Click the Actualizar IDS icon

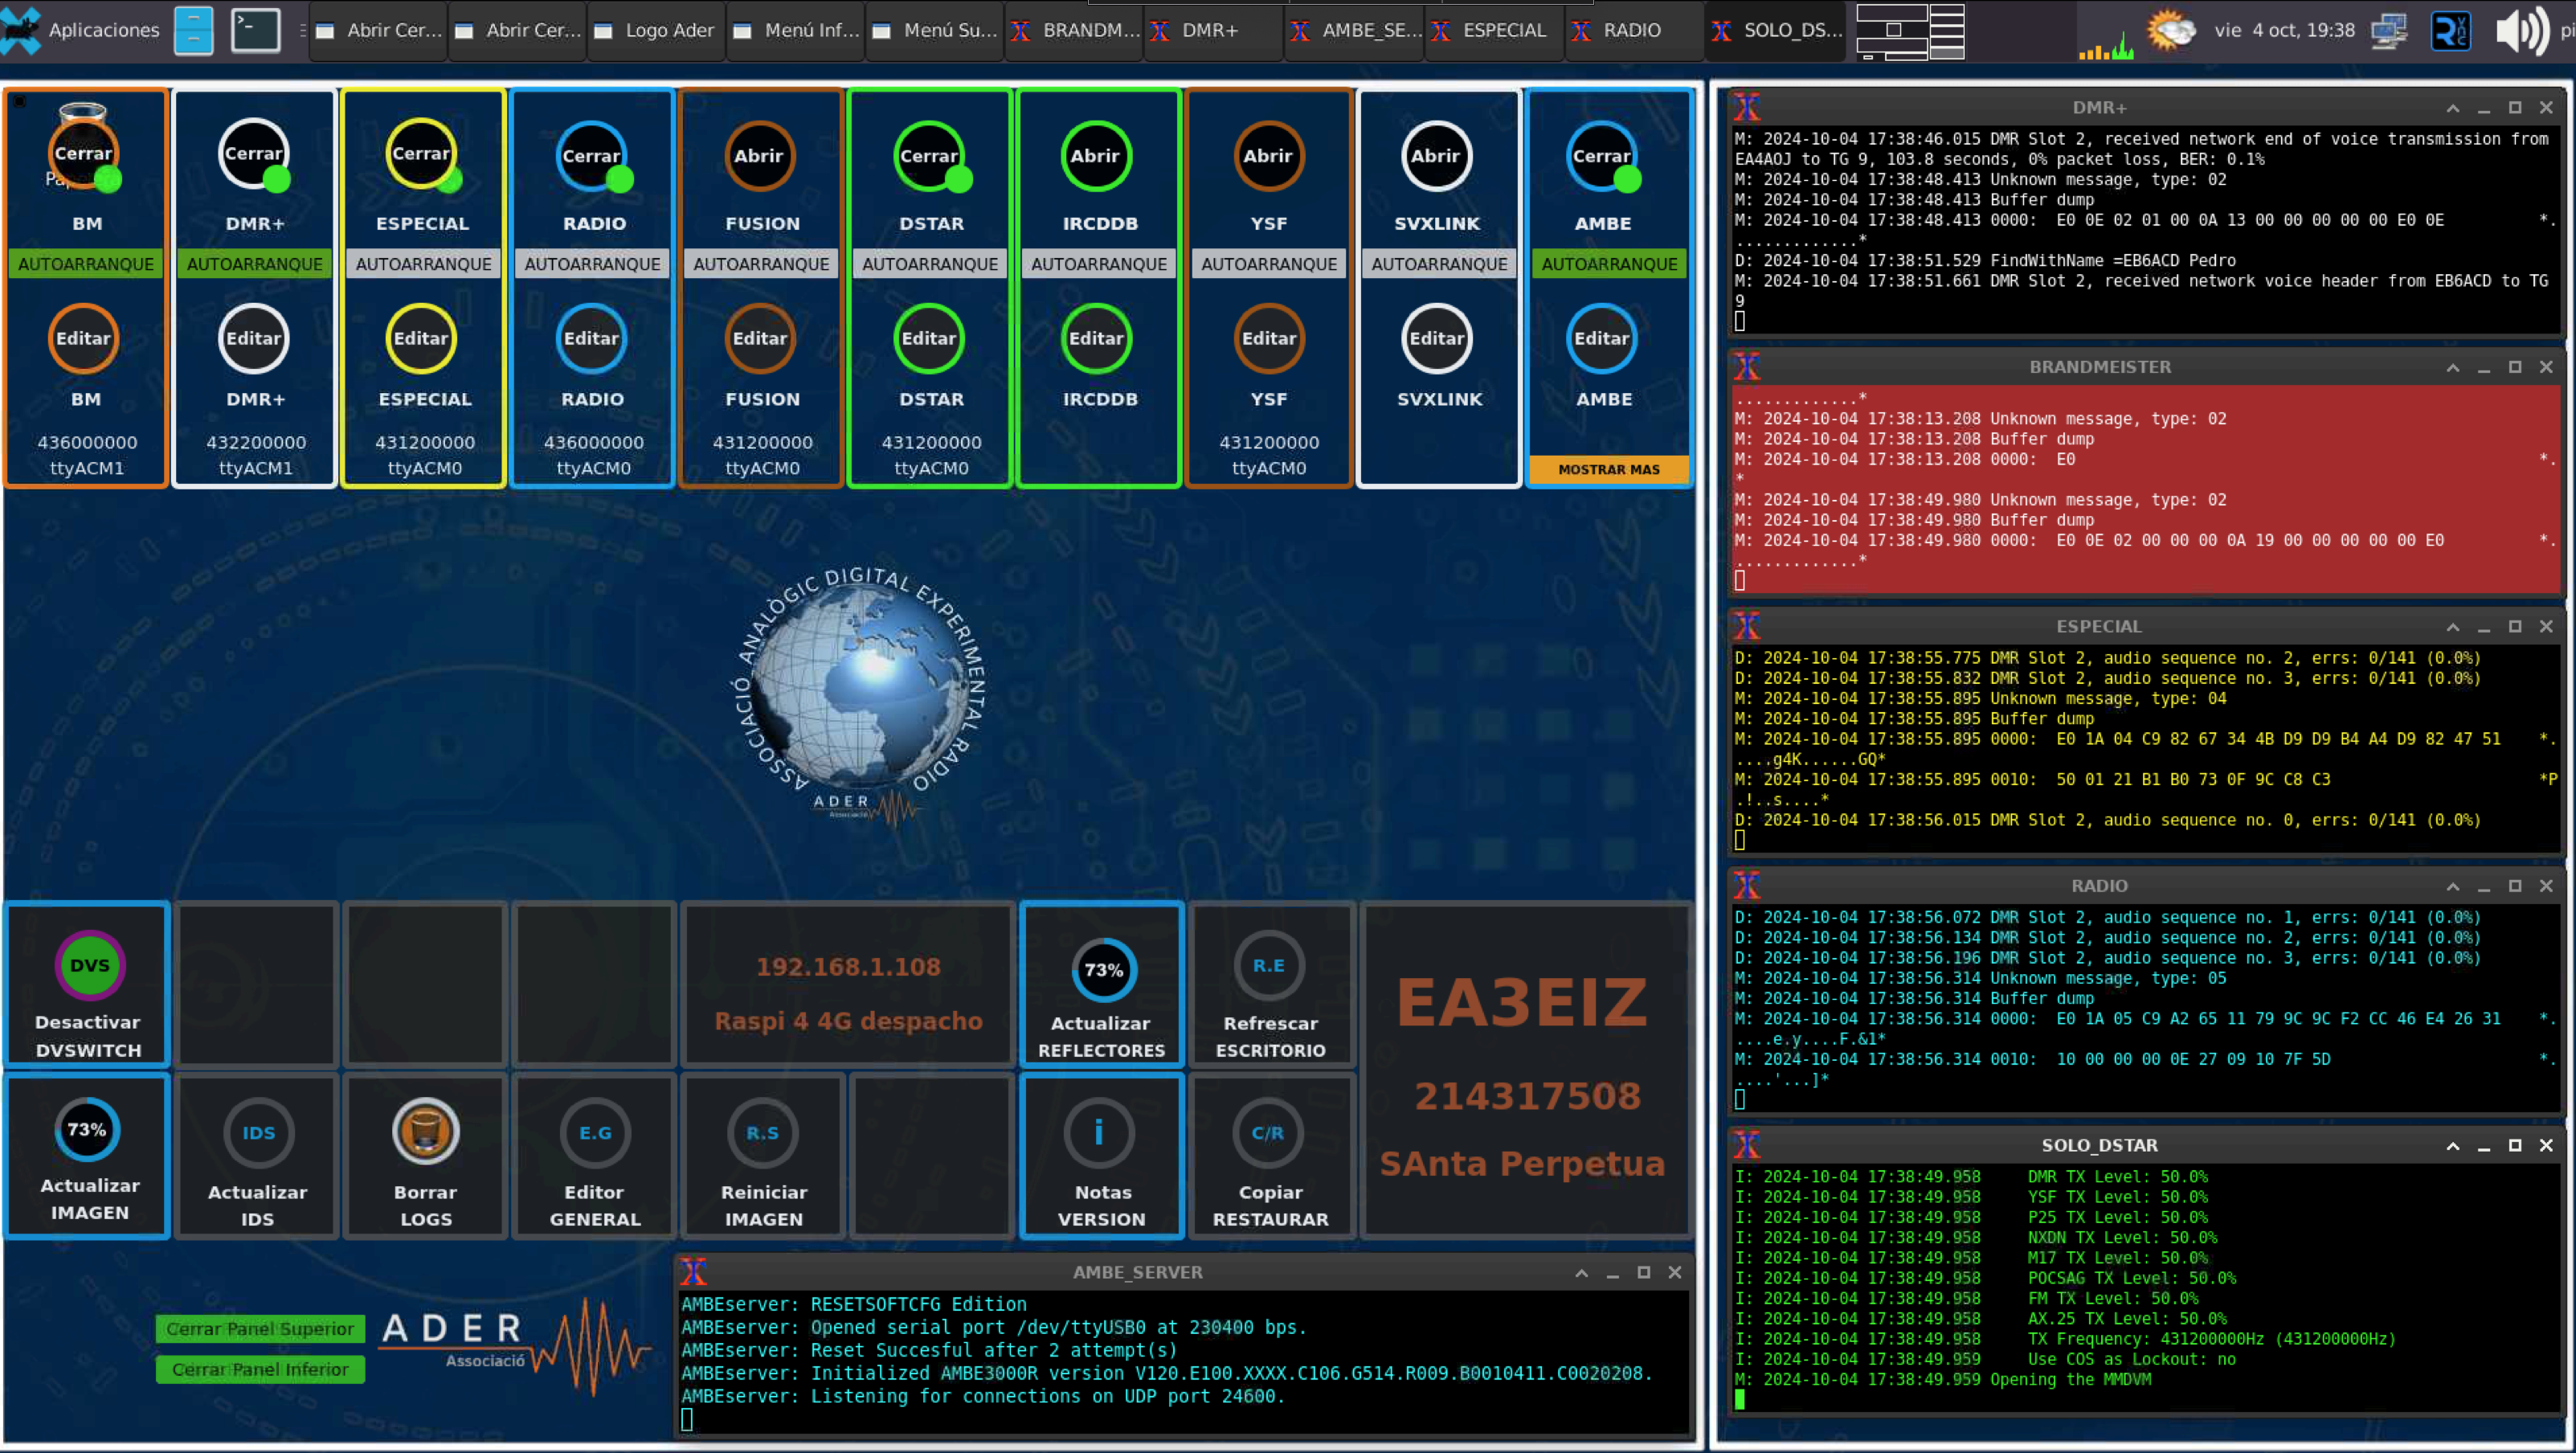(258, 1132)
